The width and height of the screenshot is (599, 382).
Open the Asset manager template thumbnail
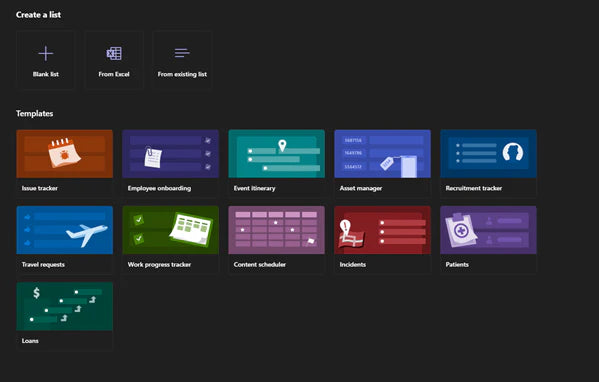(382, 154)
